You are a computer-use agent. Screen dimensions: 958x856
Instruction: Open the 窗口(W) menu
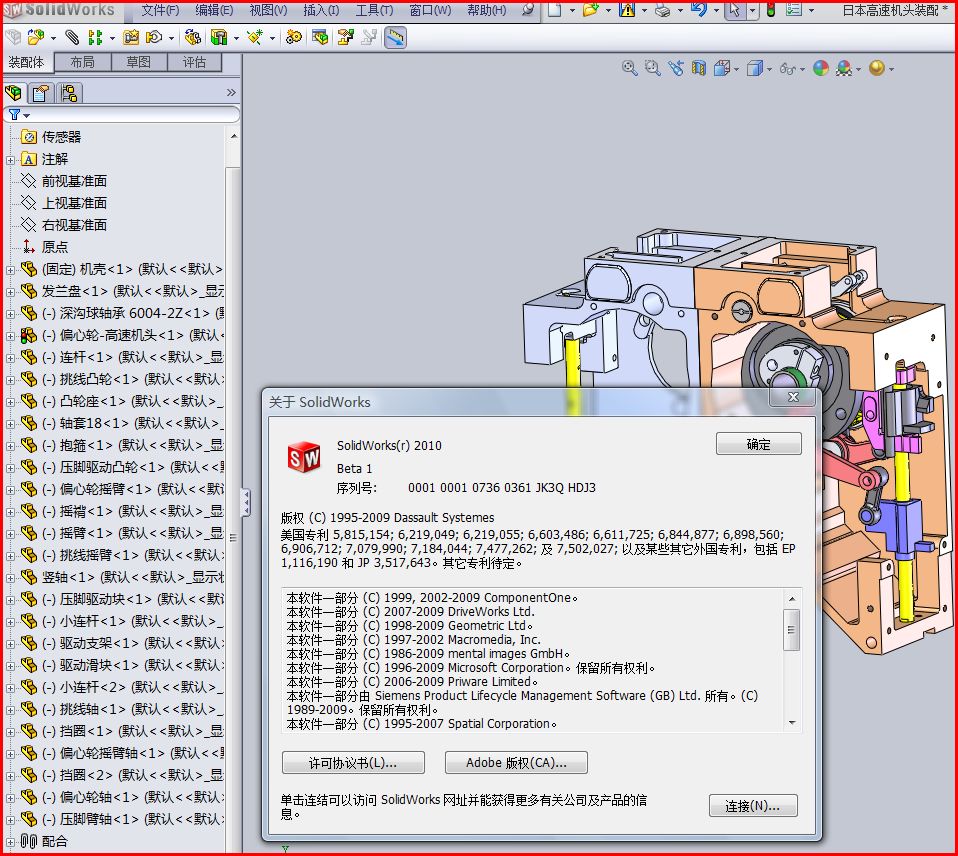[x=430, y=10]
